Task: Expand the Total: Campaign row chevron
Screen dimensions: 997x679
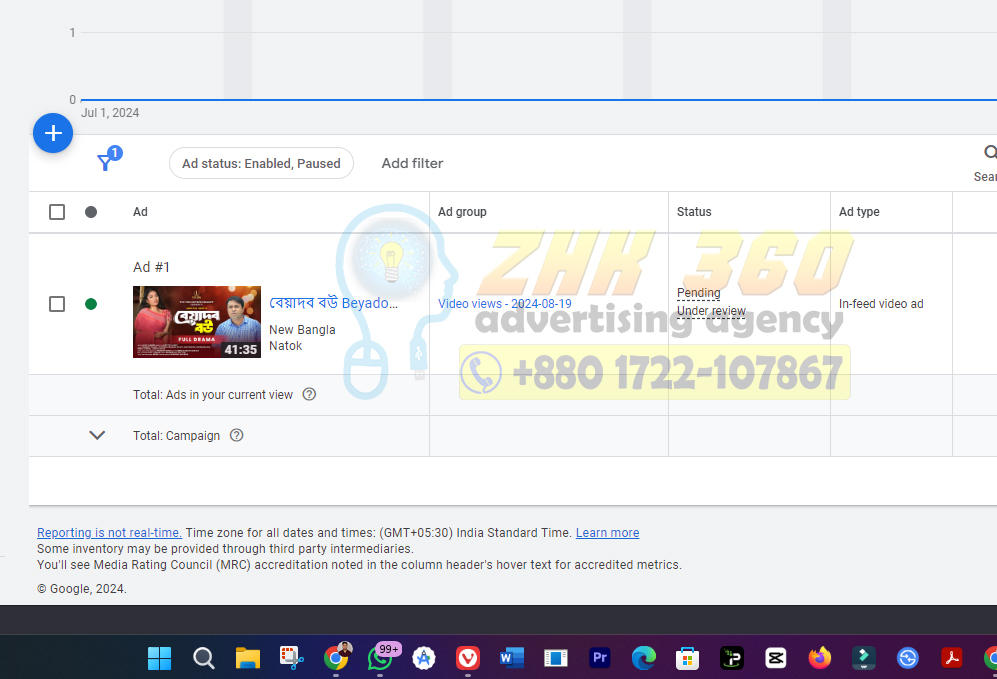Action: (97, 436)
